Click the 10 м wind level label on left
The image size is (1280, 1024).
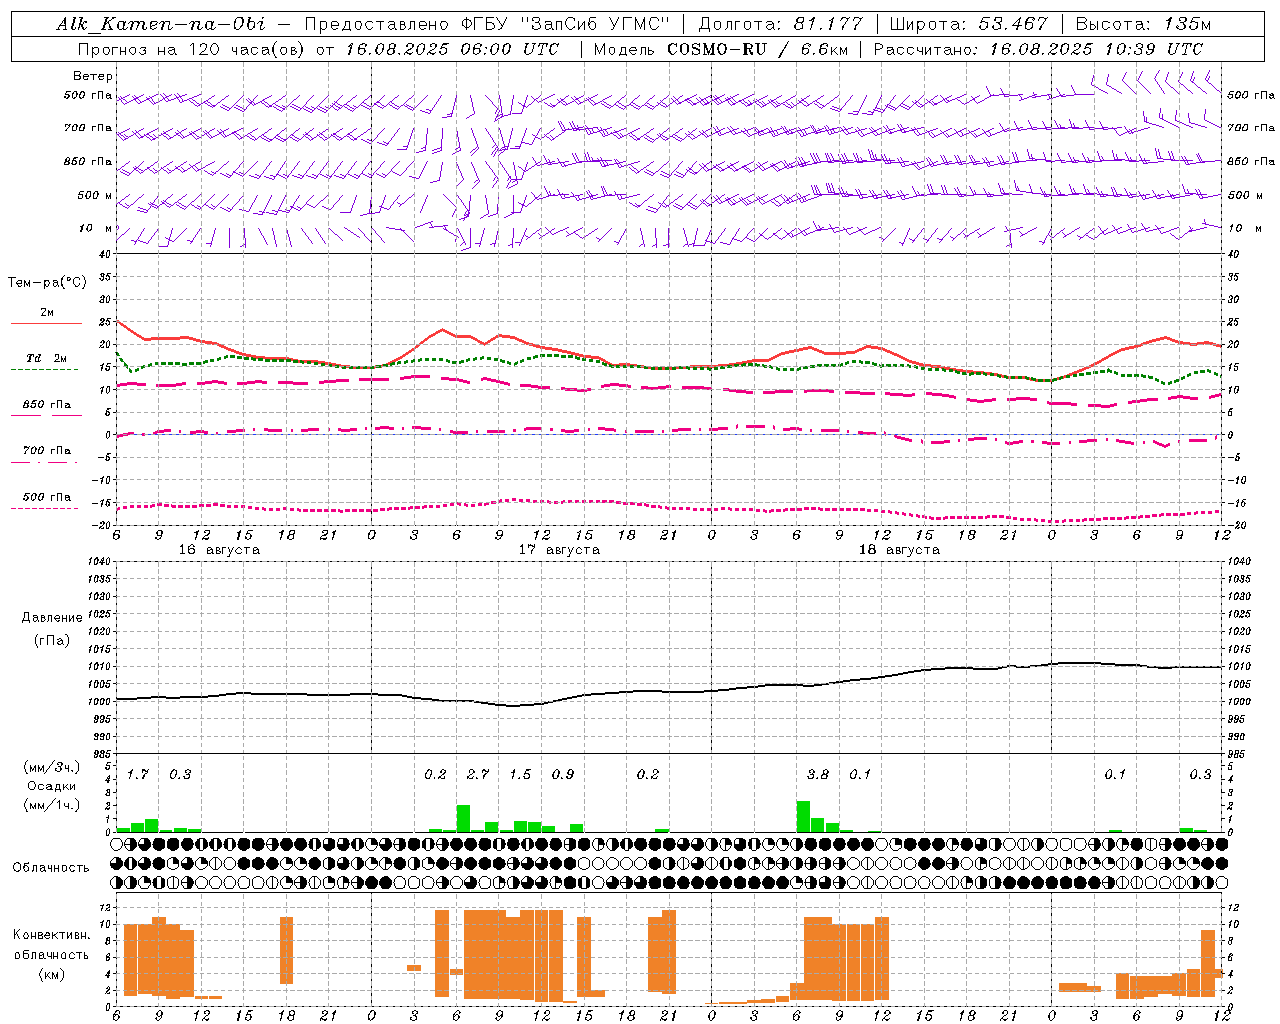[x=96, y=228]
